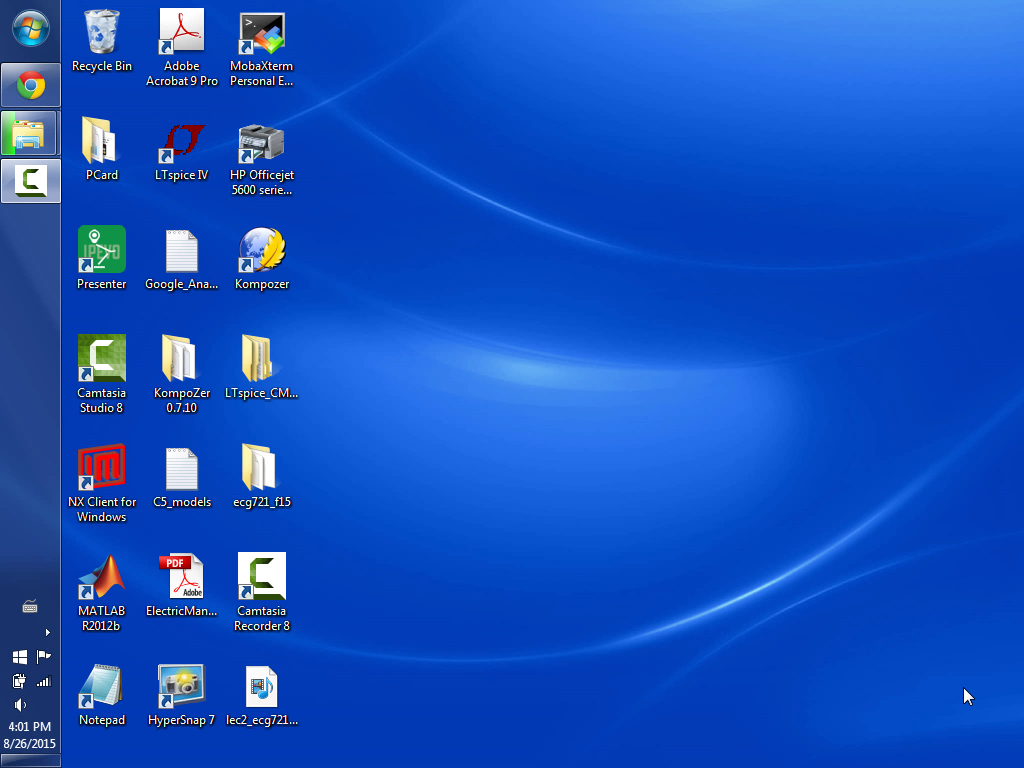Click the Recycle Bin icon

102,34
